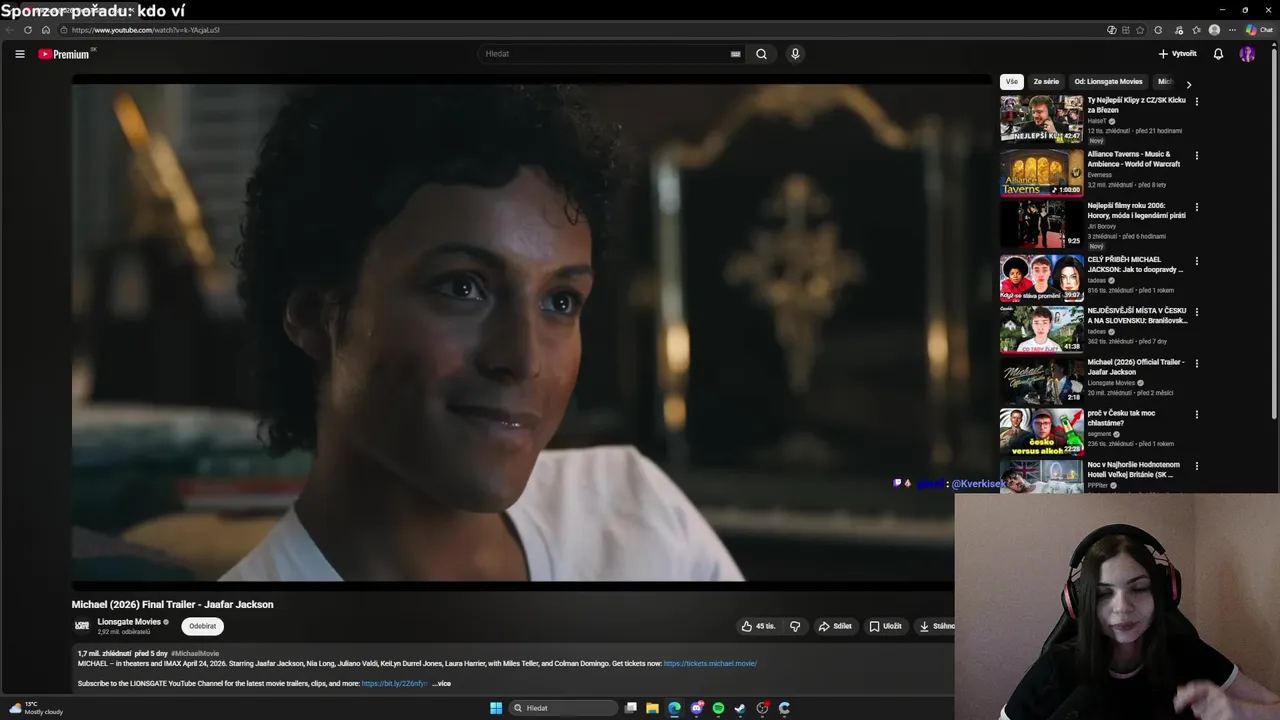This screenshot has height=720, width=1280.
Task: Open the weather widget Mostly cloudy
Action: pos(35,708)
